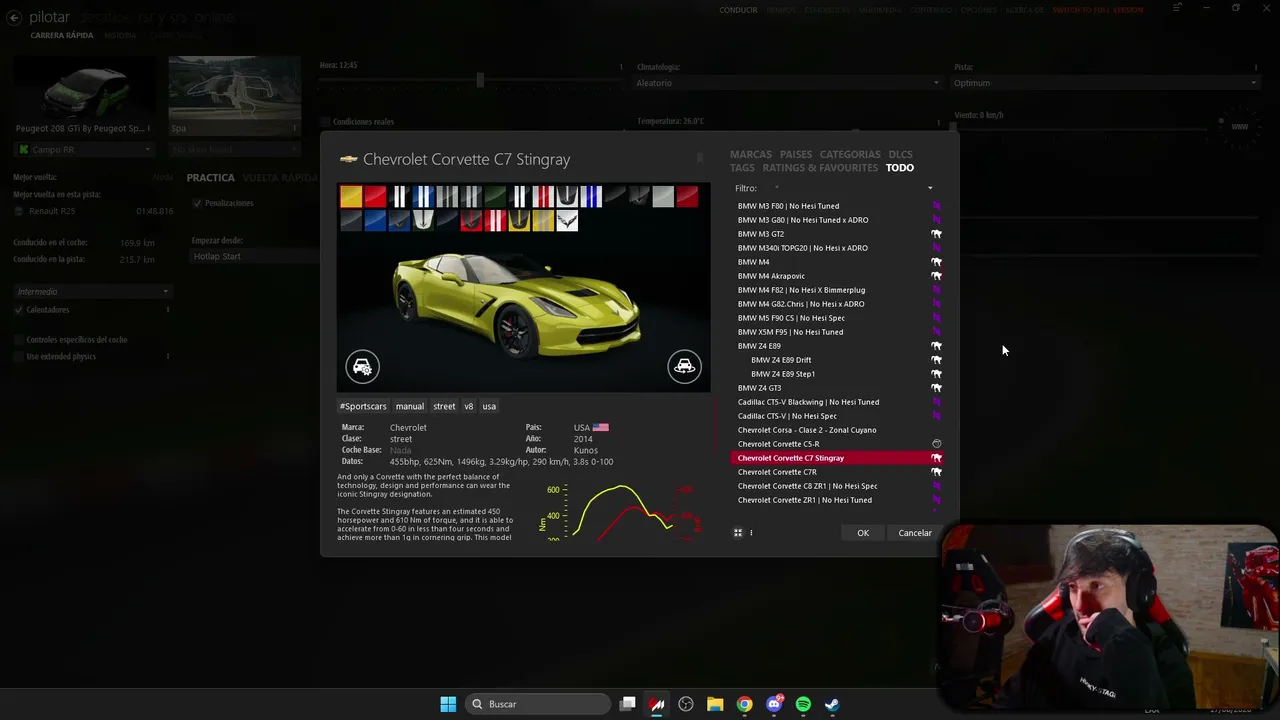Viewport: 1280px width, 720px height.
Task: Switch to the TAGS tab
Action: (x=742, y=168)
